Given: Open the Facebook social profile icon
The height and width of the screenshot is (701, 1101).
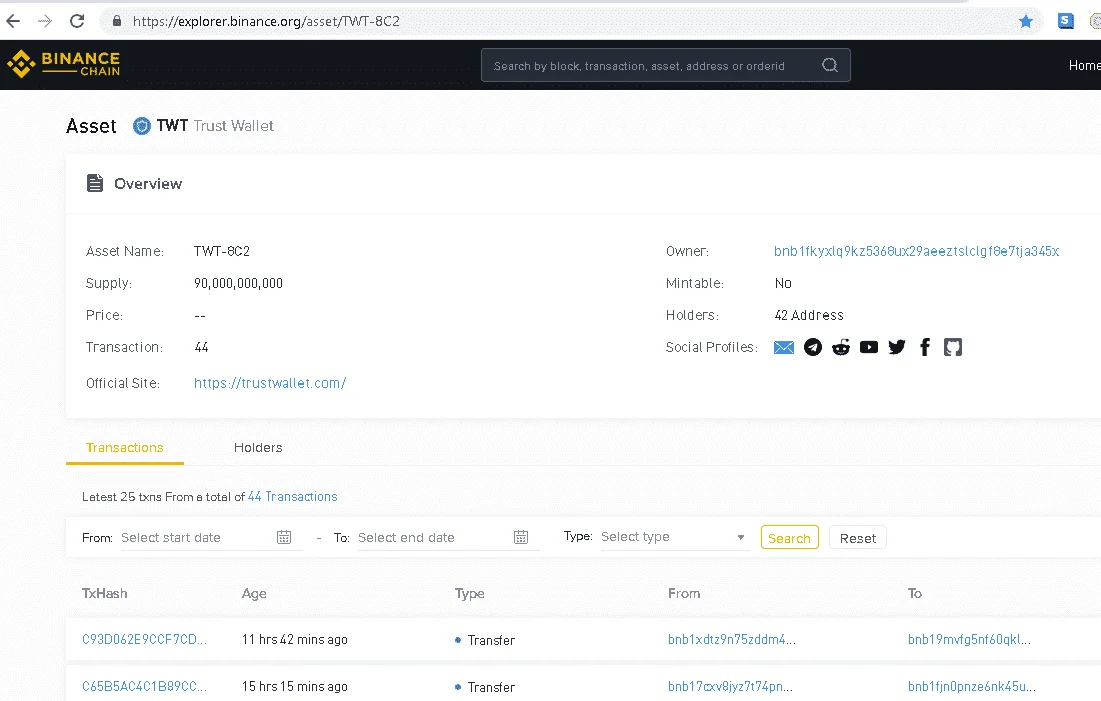Looking at the screenshot, I should [x=925, y=347].
